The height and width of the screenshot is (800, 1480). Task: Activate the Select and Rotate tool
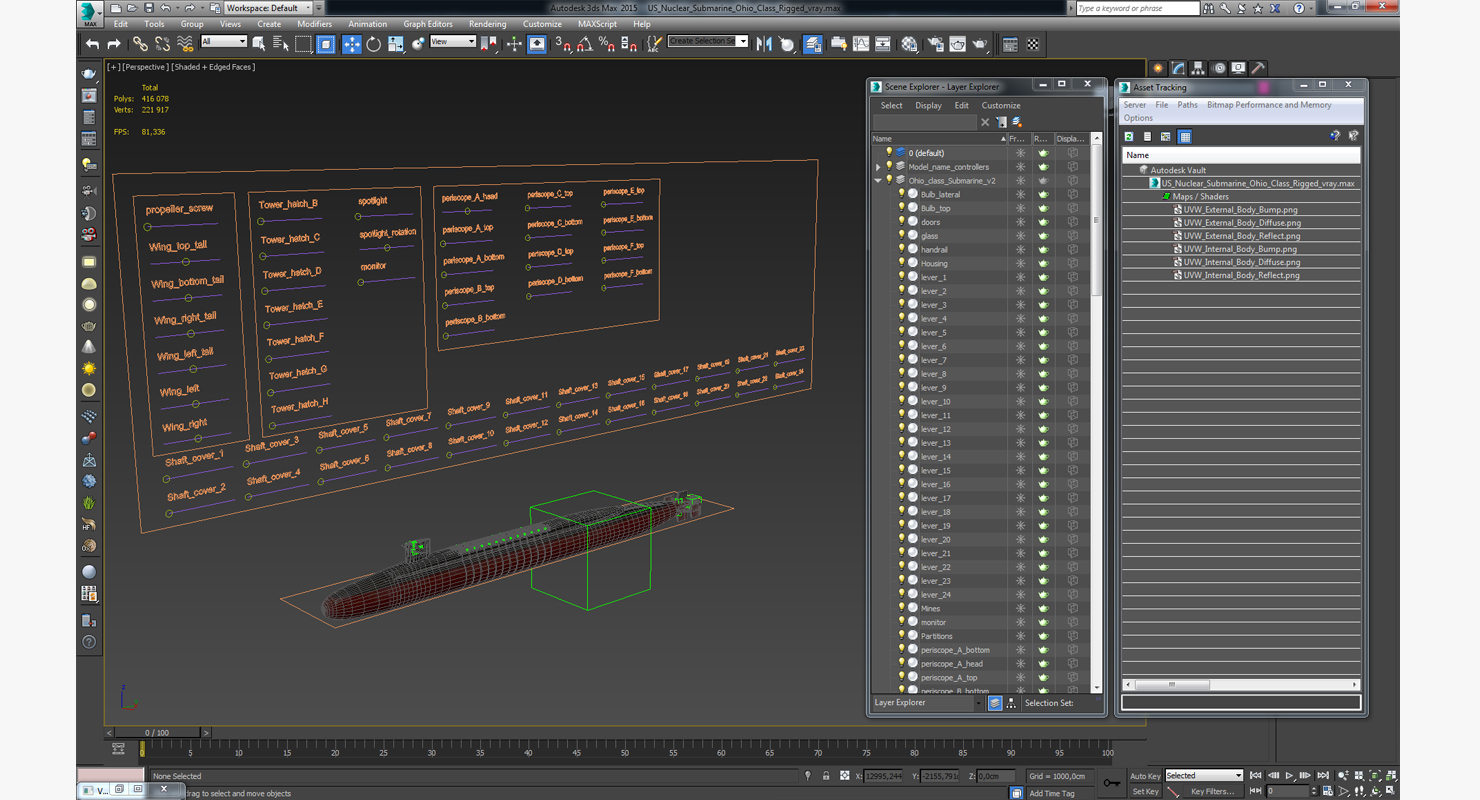click(373, 44)
